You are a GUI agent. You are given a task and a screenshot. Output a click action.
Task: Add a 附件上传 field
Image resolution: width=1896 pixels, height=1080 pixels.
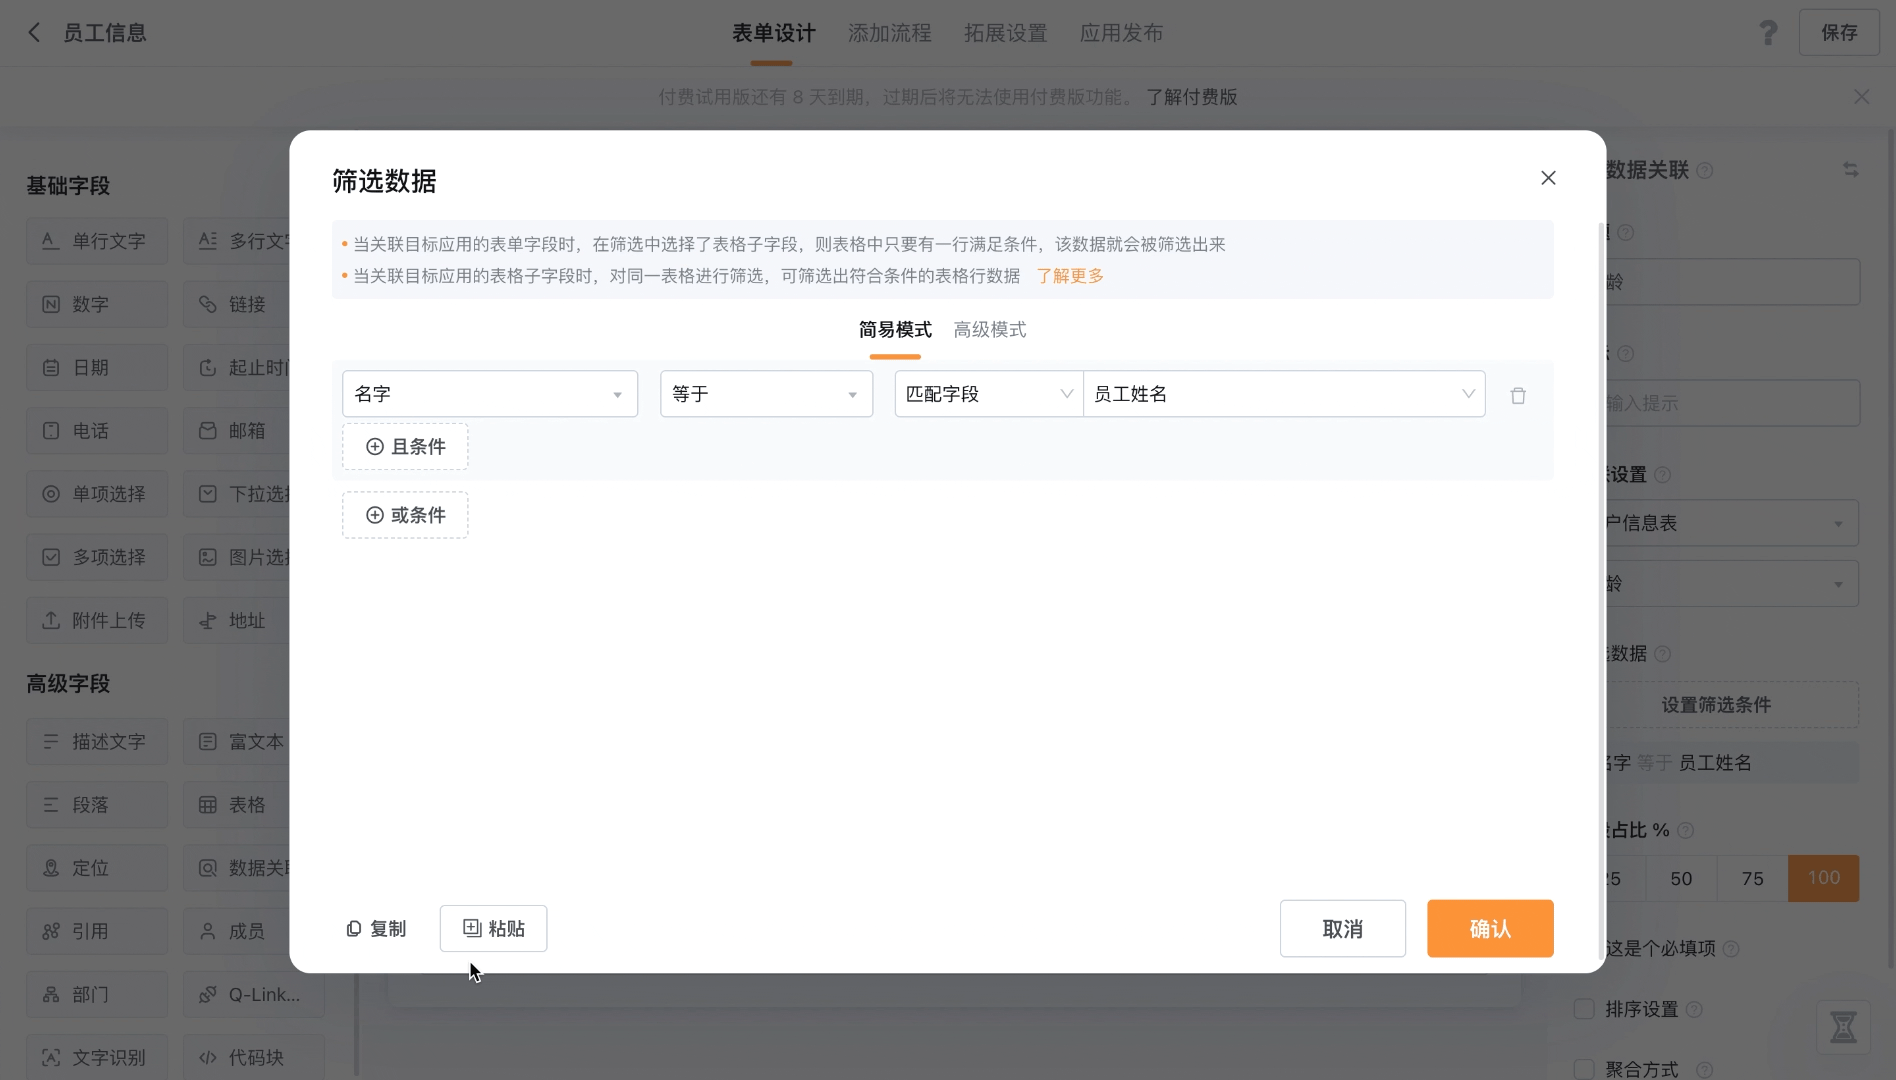coord(97,621)
